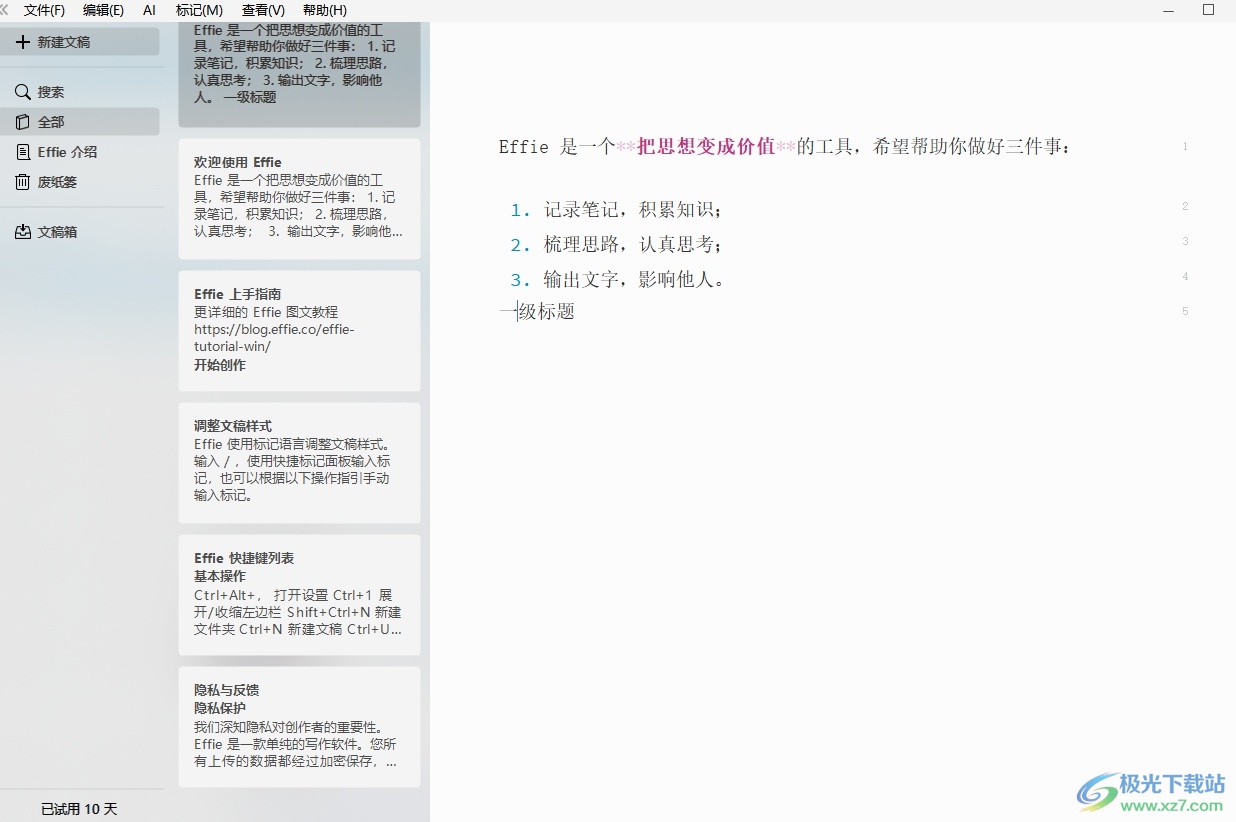Click line number 5 in editor margin
The width and height of the screenshot is (1236, 822).
tap(1185, 312)
